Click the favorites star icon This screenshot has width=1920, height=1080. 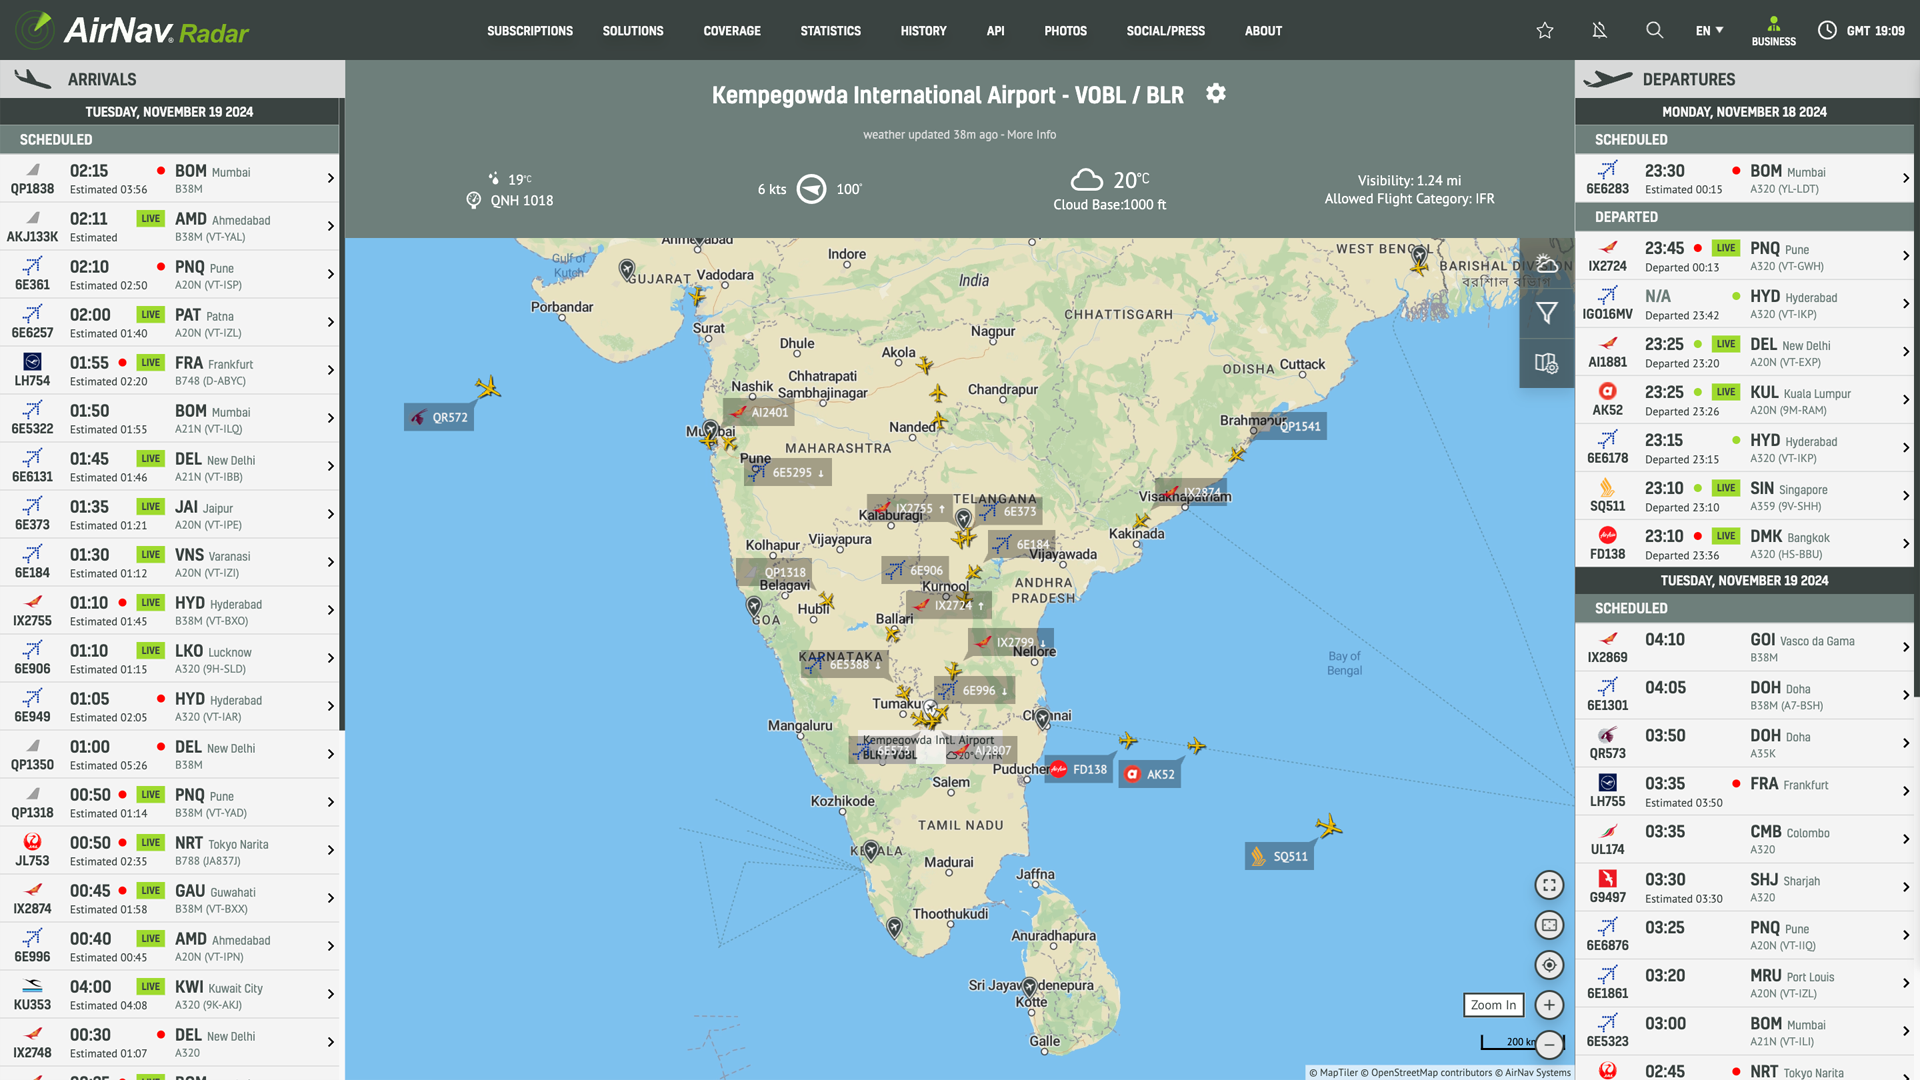click(1545, 30)
